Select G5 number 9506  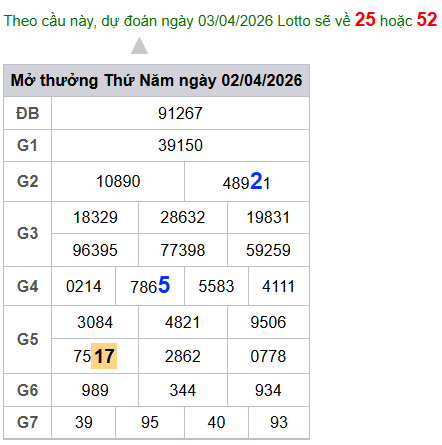pyautogui.click(x=268, y=322)
